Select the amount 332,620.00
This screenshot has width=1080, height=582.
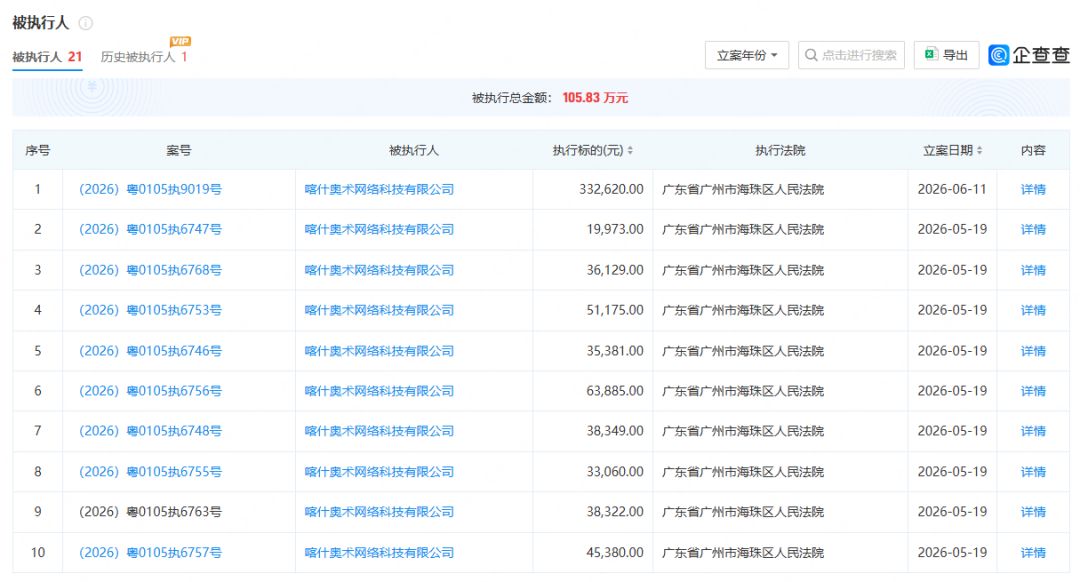point(611,189)
